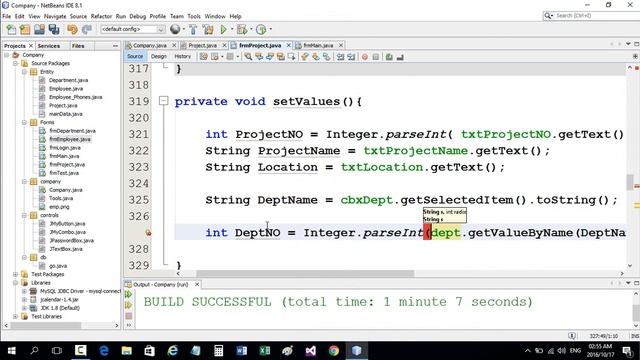This screenshot has height=360, width=640.
Task: Open Excel from the taskbar
Action: click(x=264, y=351)
